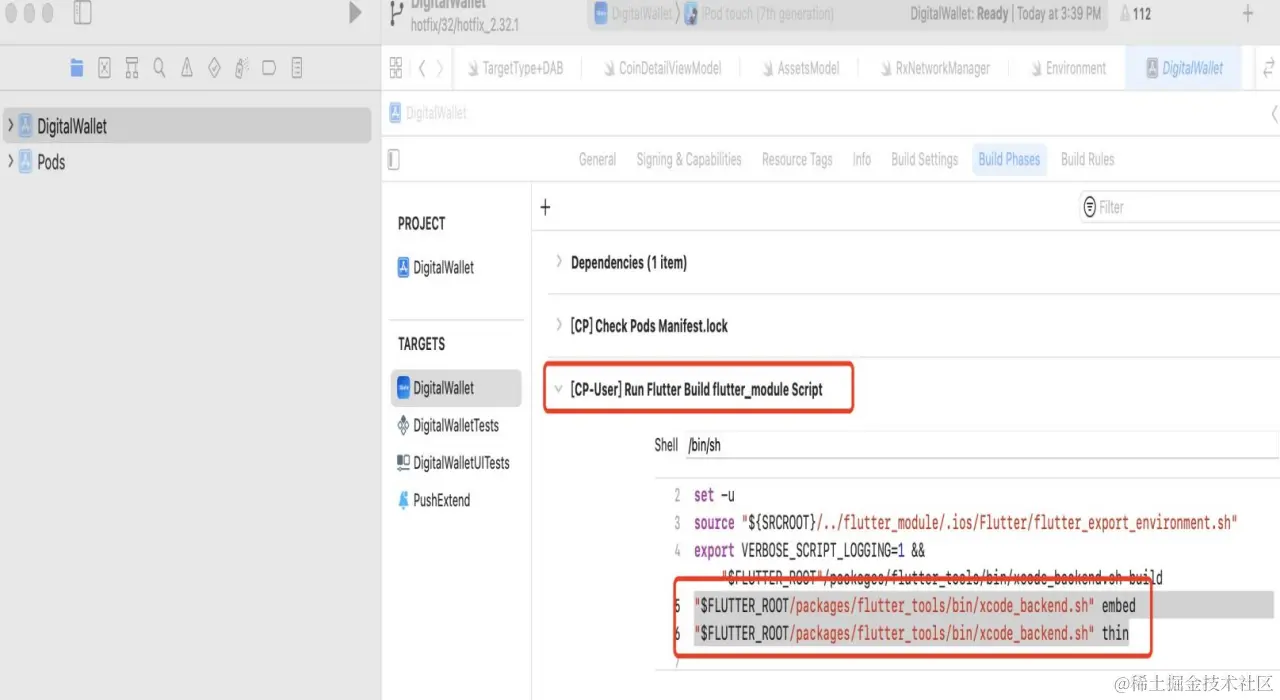Open Signing & Capabilities tab
This screenshot has width=1280, height=700.
(x=689, y=159)
